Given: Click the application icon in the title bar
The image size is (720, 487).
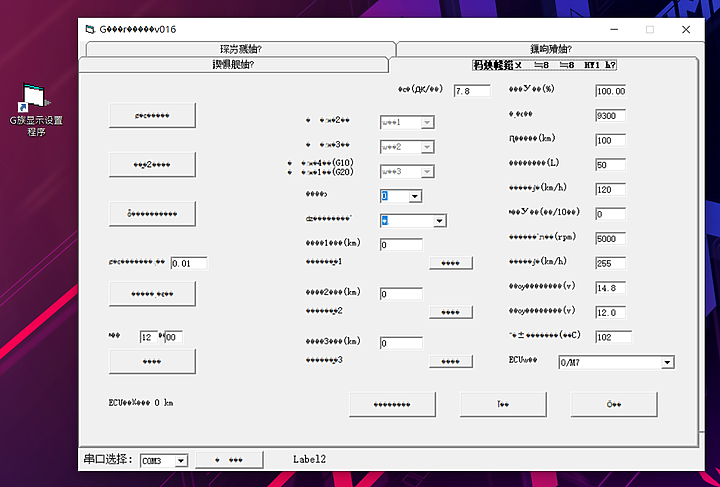Looking at the screenshot, I should 90,29.
